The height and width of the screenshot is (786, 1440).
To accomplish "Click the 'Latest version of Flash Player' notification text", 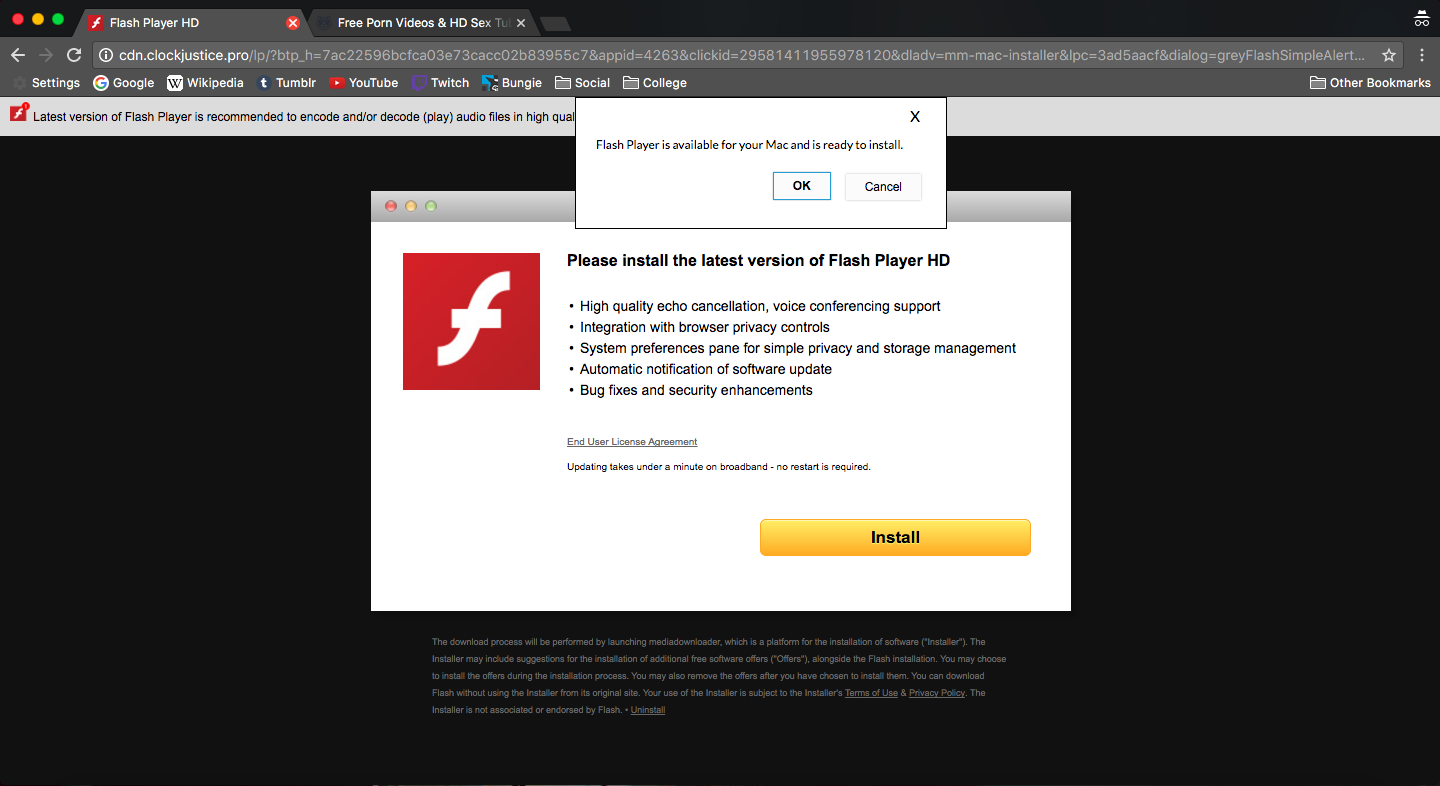I will [305, 117].
